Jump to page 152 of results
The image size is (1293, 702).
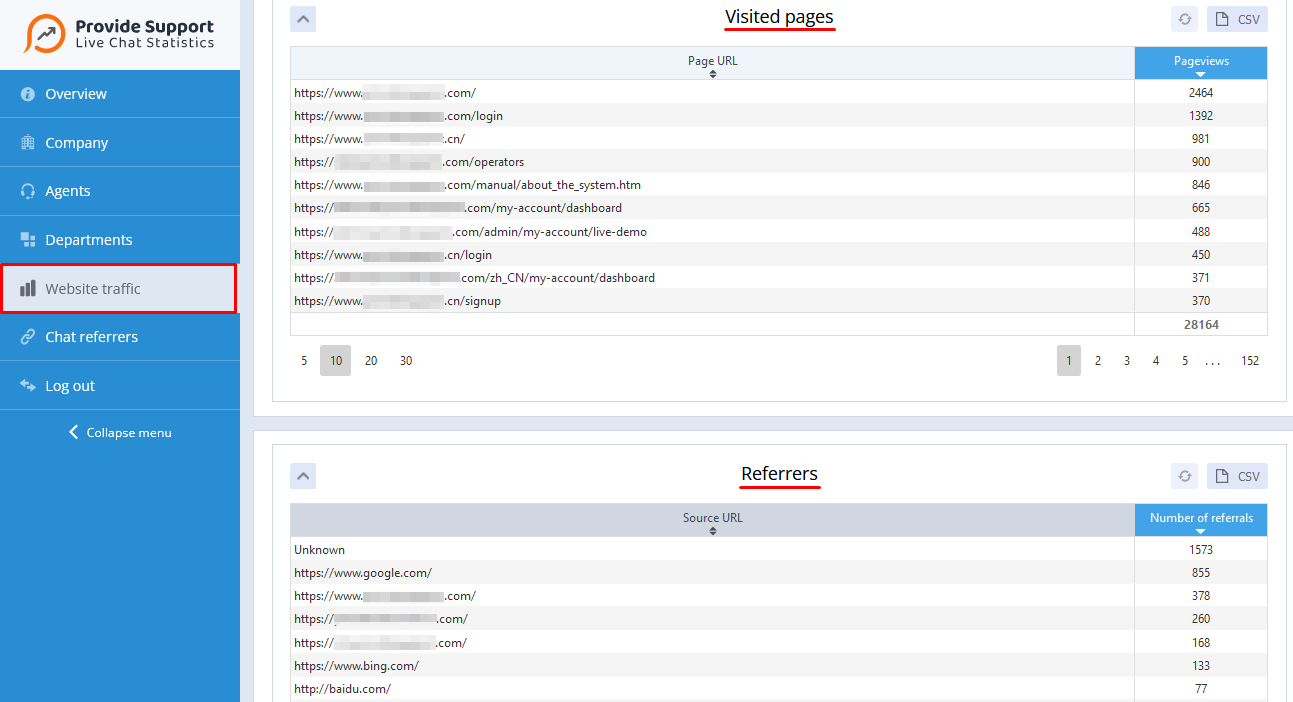point(1250,360)
